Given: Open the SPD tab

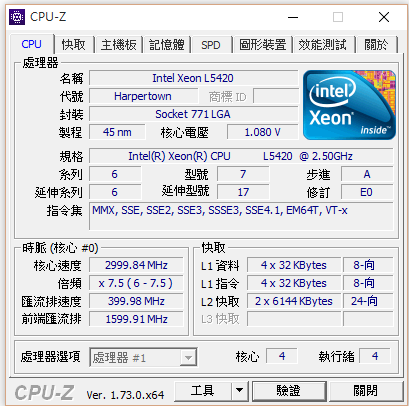Looking at the screenshot, I should click(x=211, y=45).
